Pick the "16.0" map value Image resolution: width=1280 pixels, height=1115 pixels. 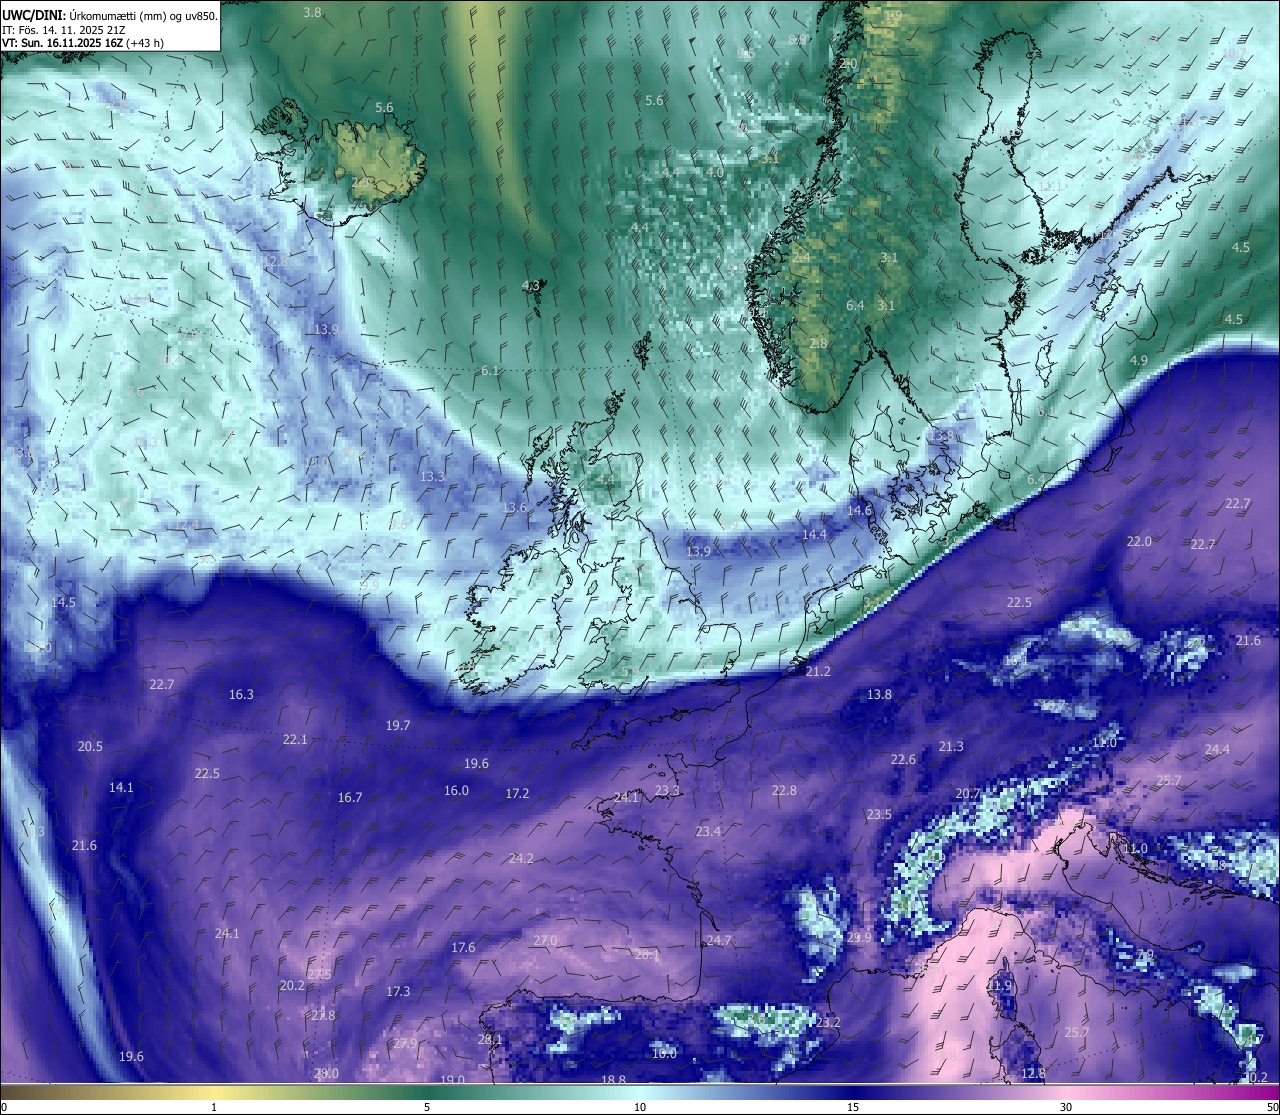click(456, 791)
